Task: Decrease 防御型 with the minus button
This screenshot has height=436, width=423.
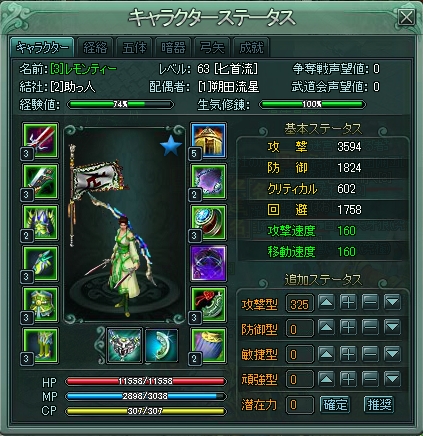Action: (370, 328)
